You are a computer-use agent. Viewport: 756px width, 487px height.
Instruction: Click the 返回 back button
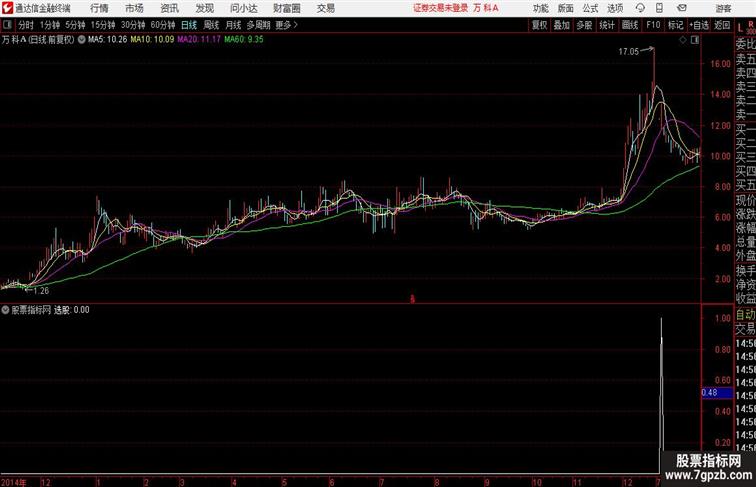(722, 25)
